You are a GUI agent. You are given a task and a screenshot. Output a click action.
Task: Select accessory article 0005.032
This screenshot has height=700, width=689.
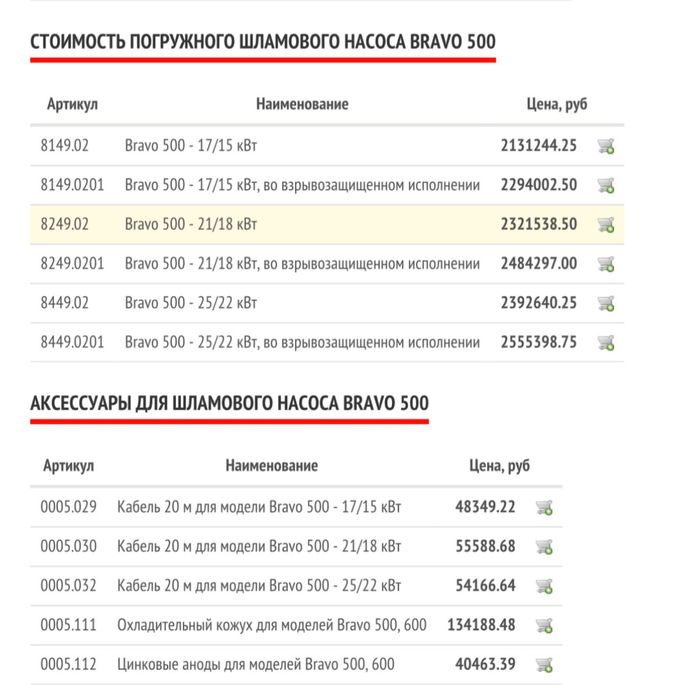click(68, 586)
